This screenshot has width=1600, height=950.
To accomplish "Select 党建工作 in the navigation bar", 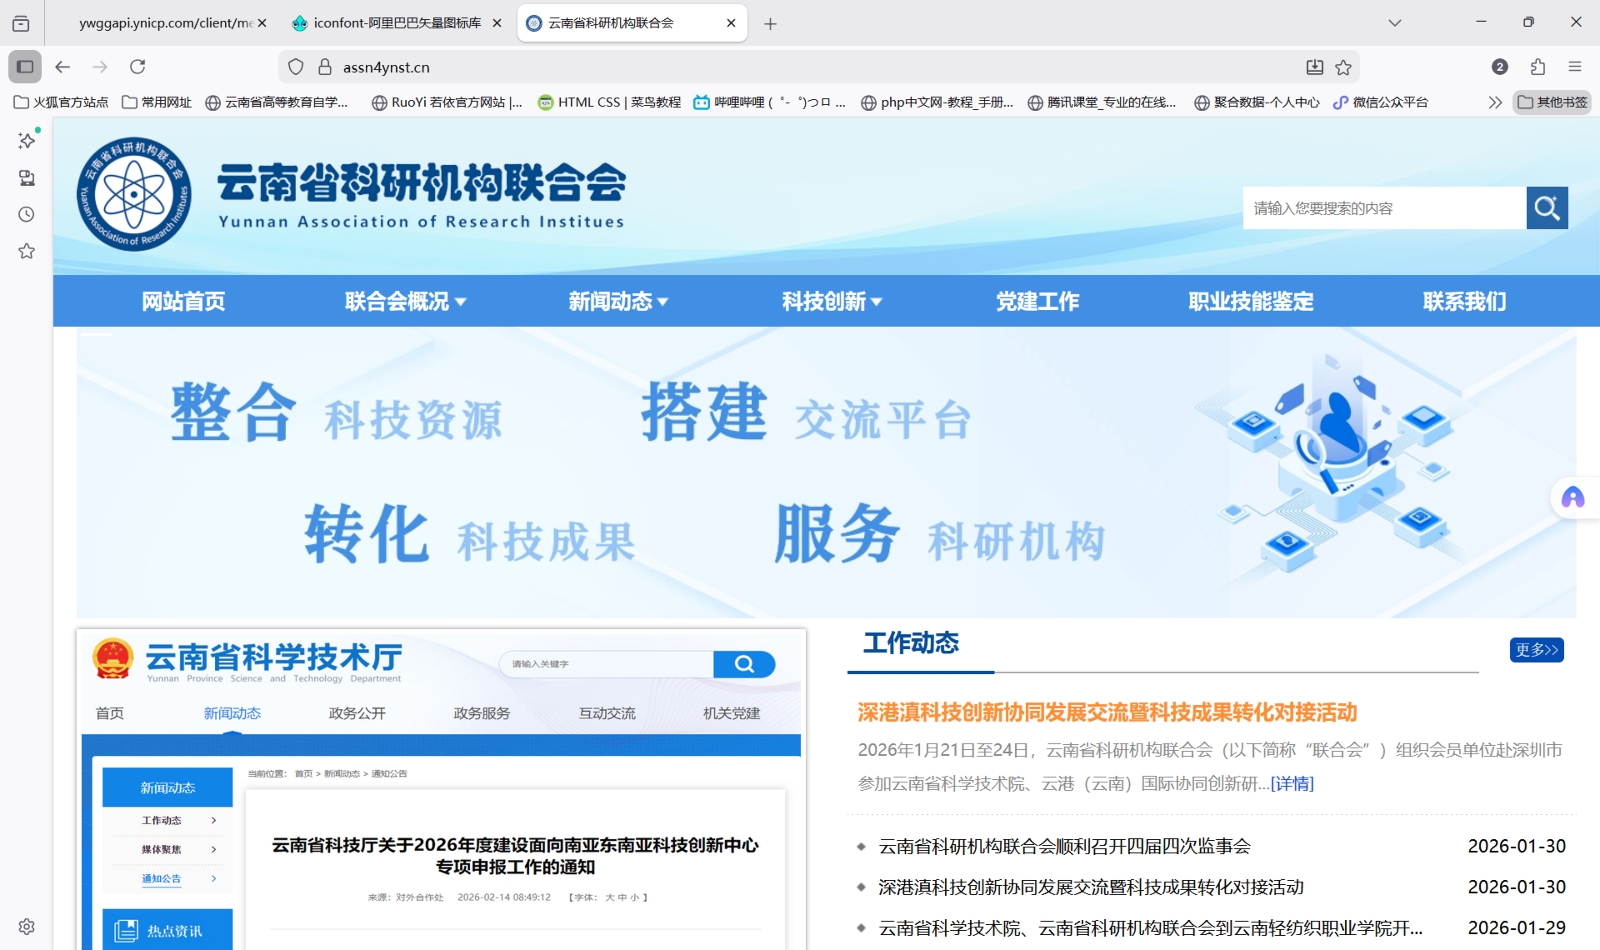I will (x=1038, y=301).
